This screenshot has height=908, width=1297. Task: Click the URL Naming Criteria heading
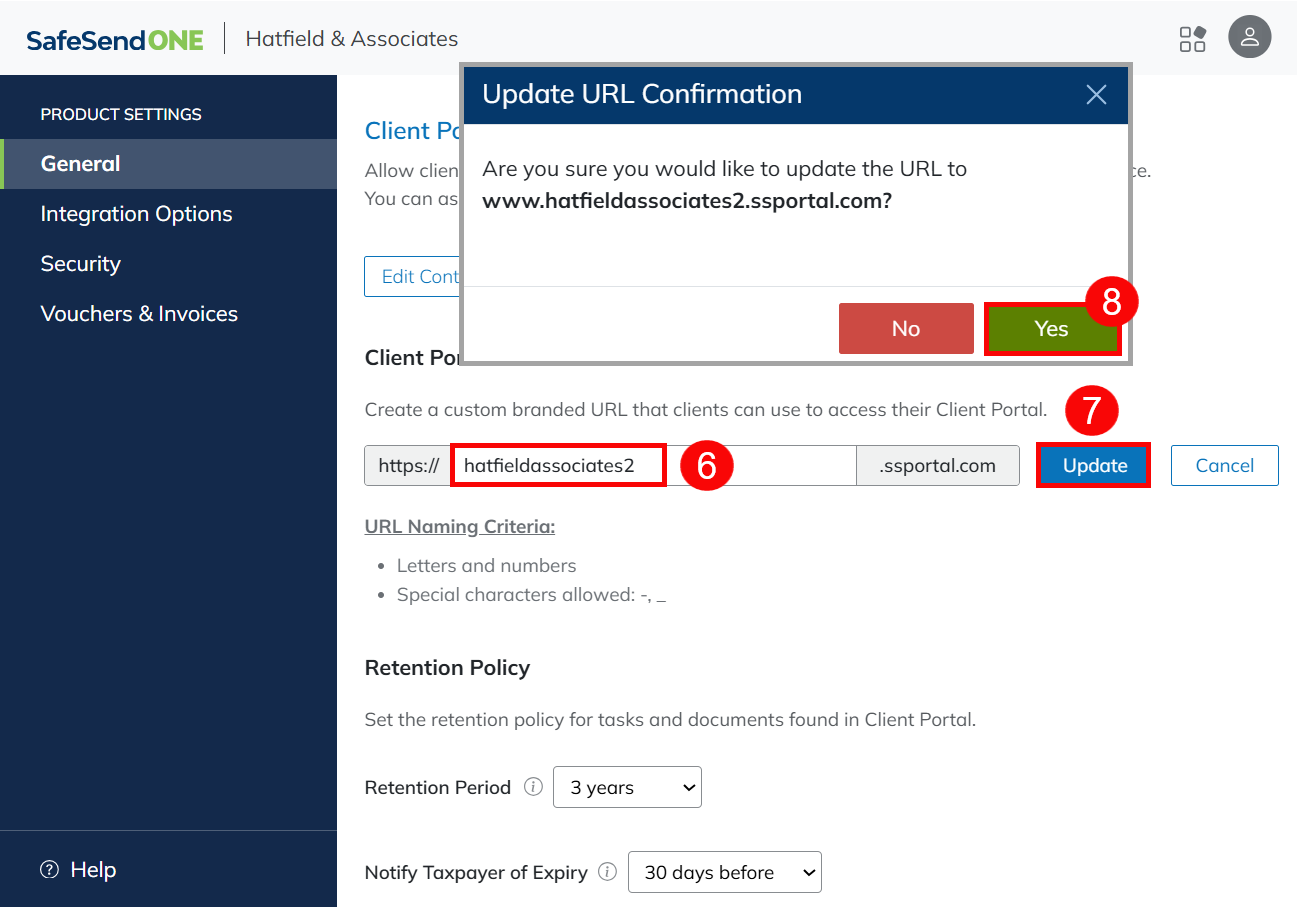tap(459, 526)
